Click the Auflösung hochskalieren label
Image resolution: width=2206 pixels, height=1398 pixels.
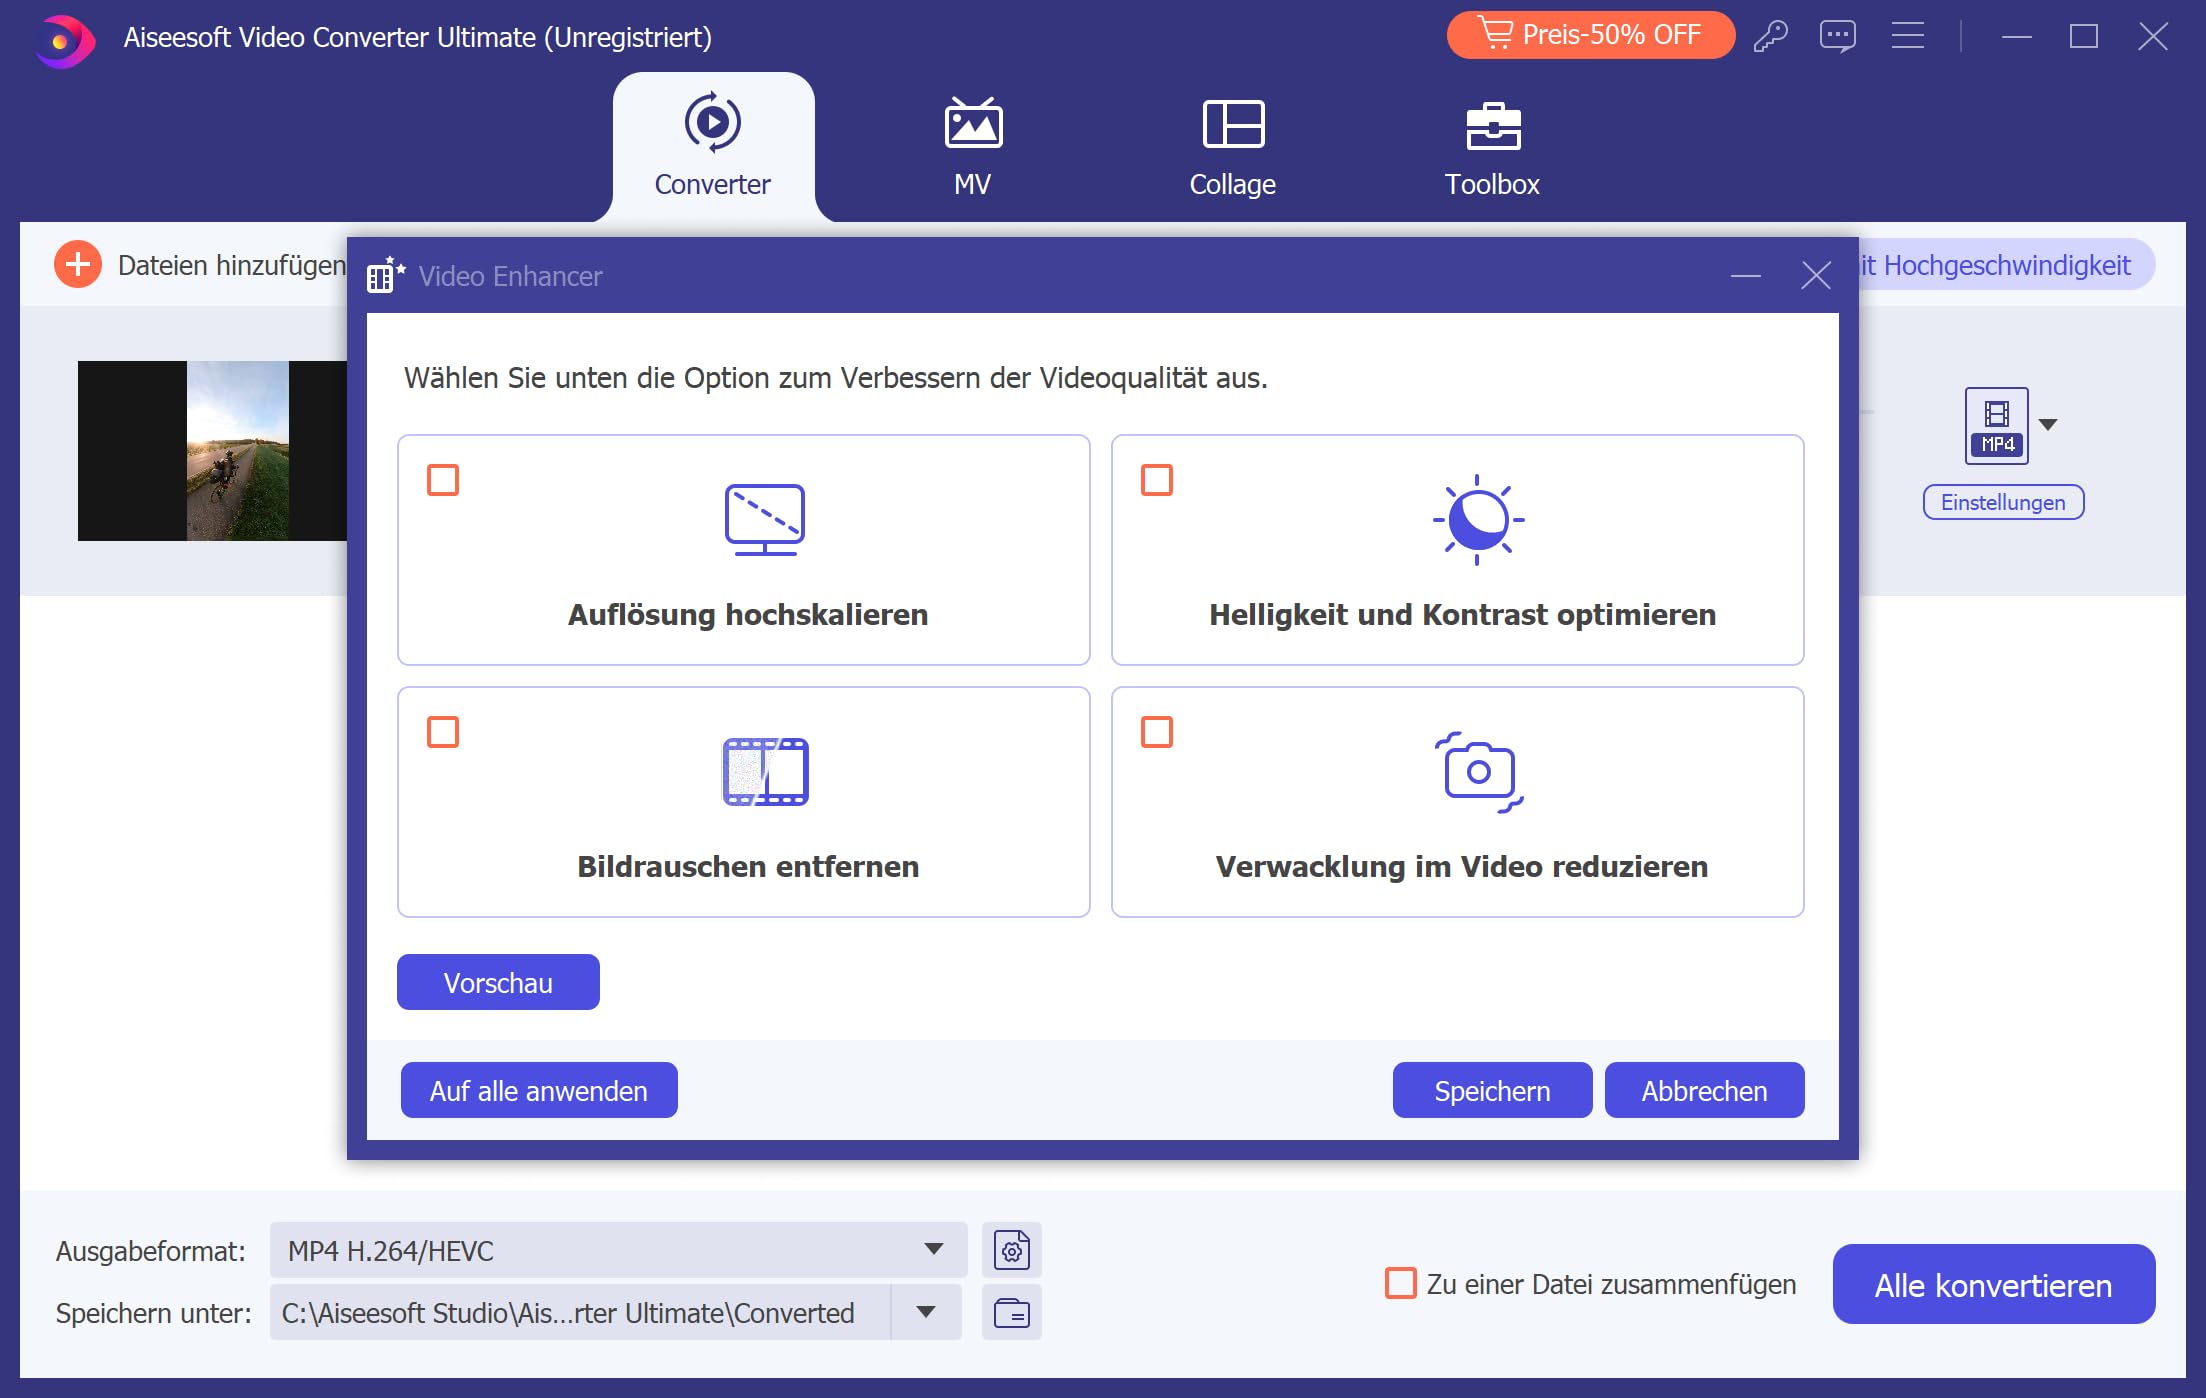click(x=748, y=615)
